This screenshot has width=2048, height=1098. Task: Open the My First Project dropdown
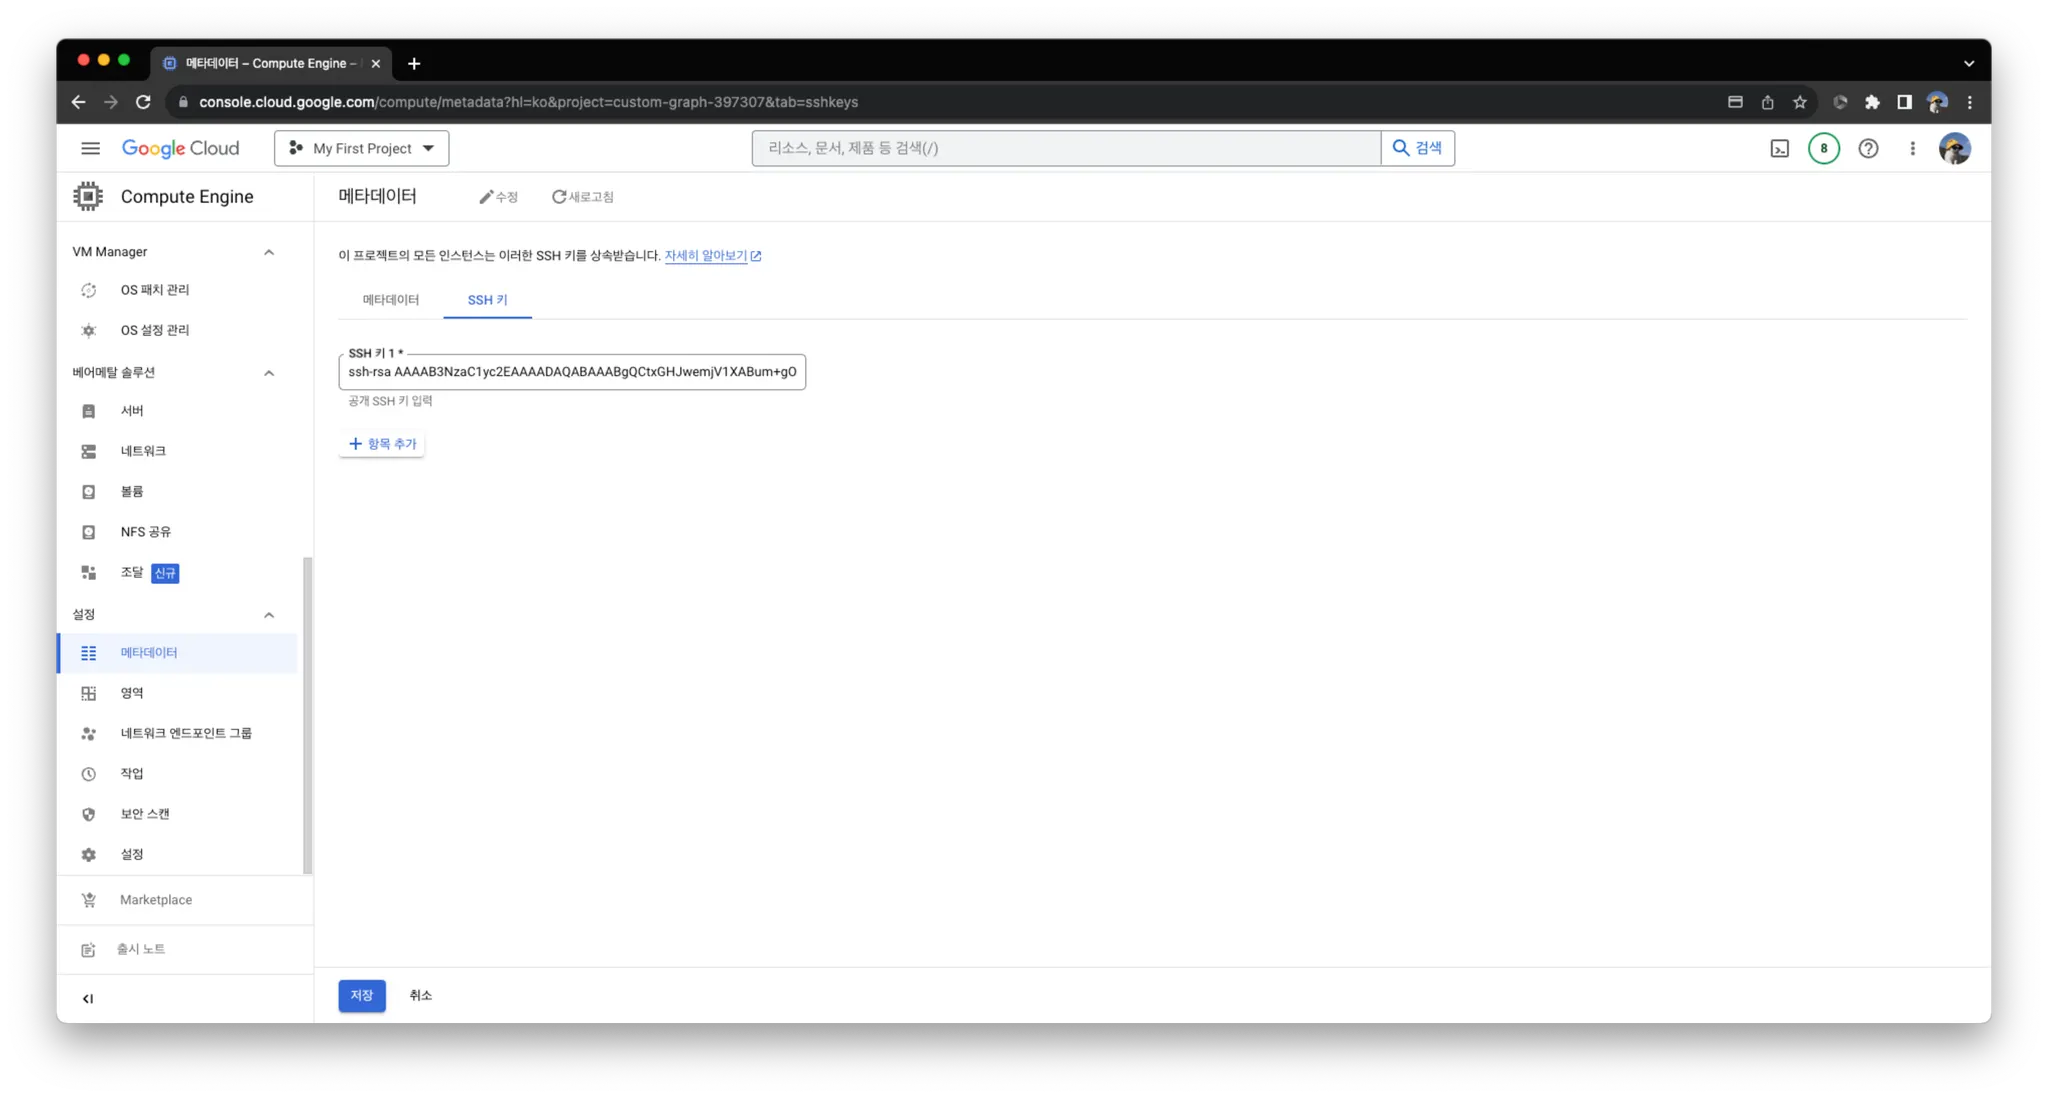pos(361,148)
